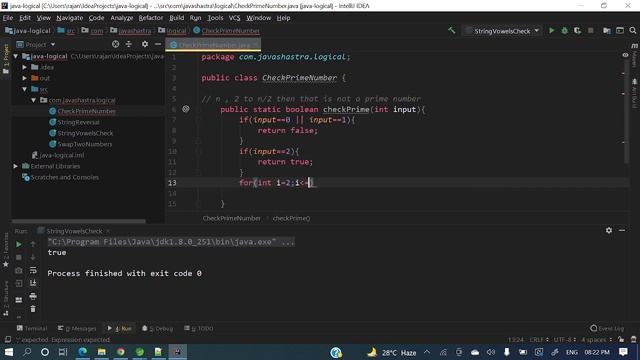
Task: Open File Explorer from taskbar
Action: coord(102,352)
